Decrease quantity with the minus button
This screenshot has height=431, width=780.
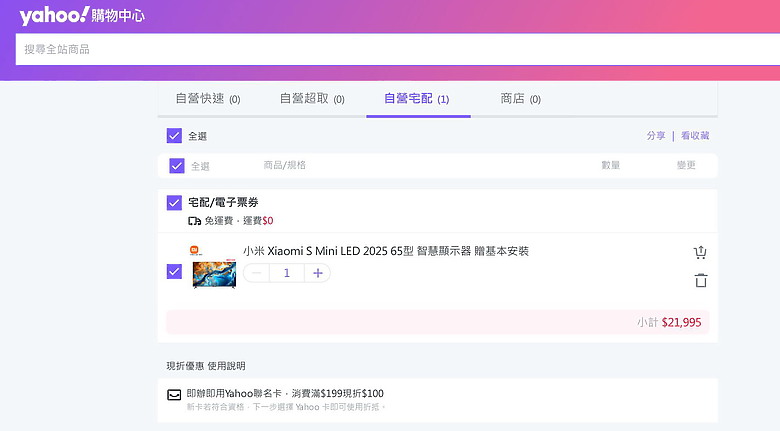point(257,273)
